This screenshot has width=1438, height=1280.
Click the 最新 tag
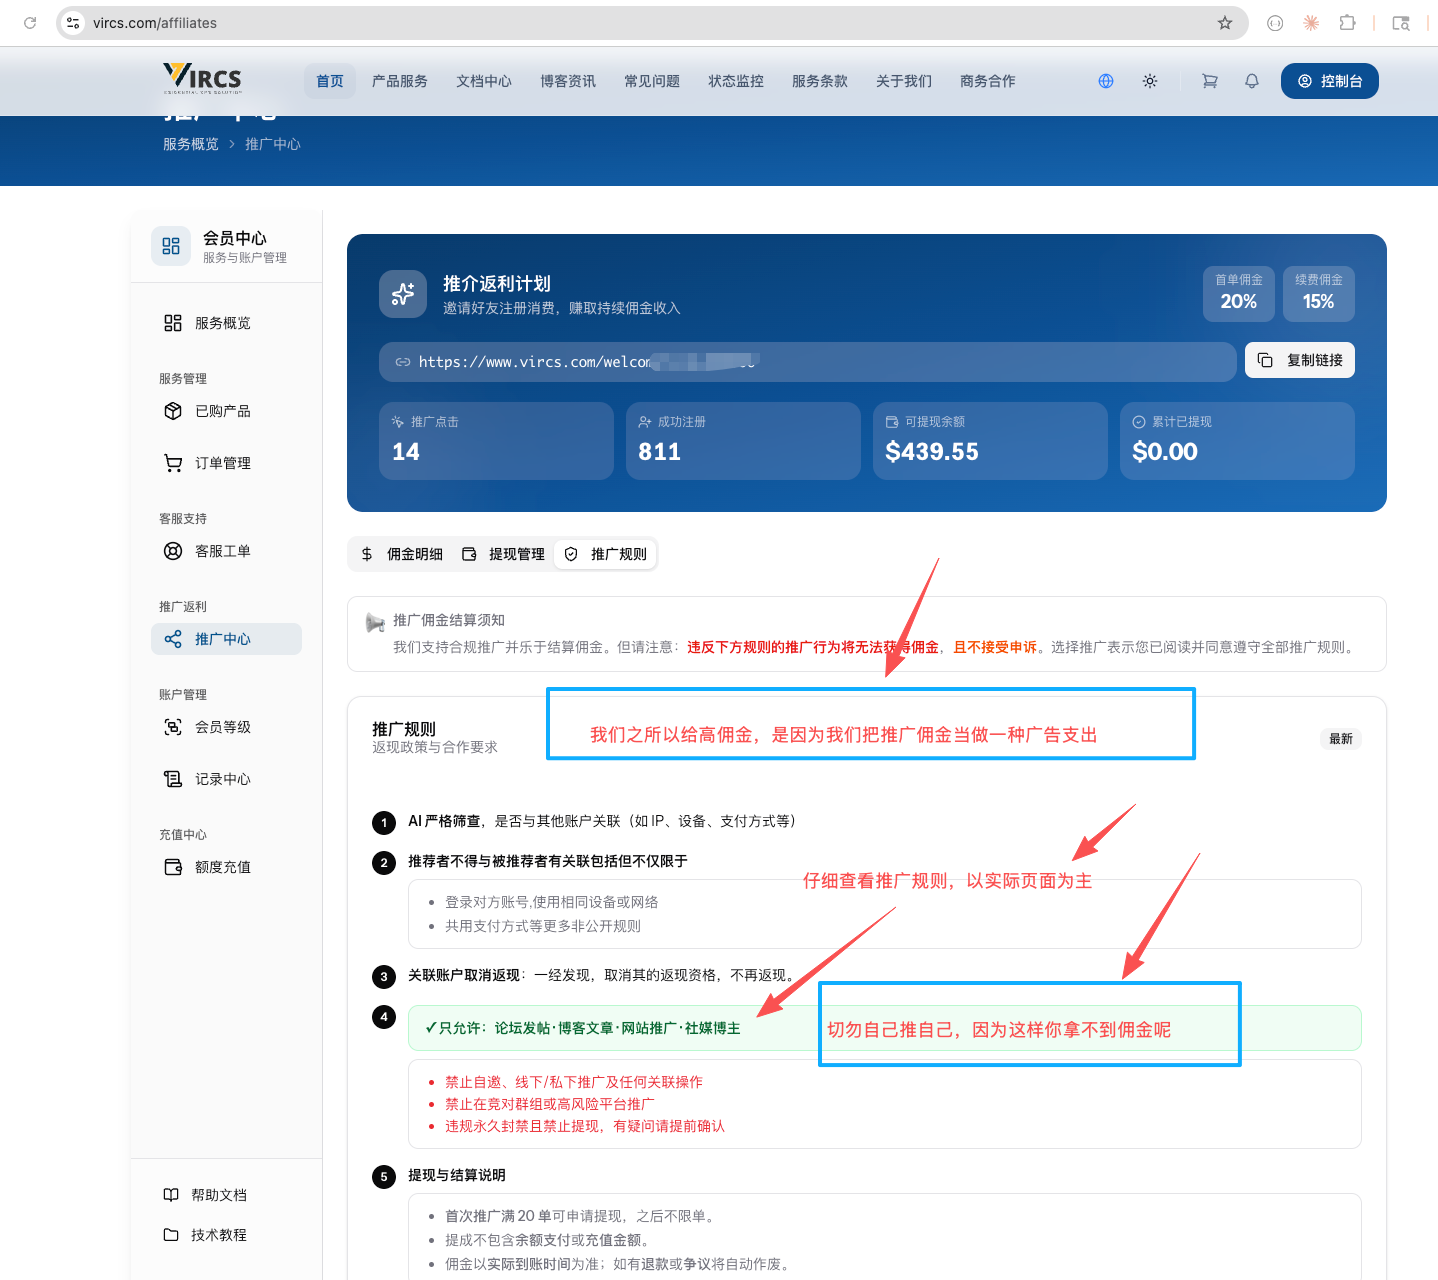(x=1341, y=739)
